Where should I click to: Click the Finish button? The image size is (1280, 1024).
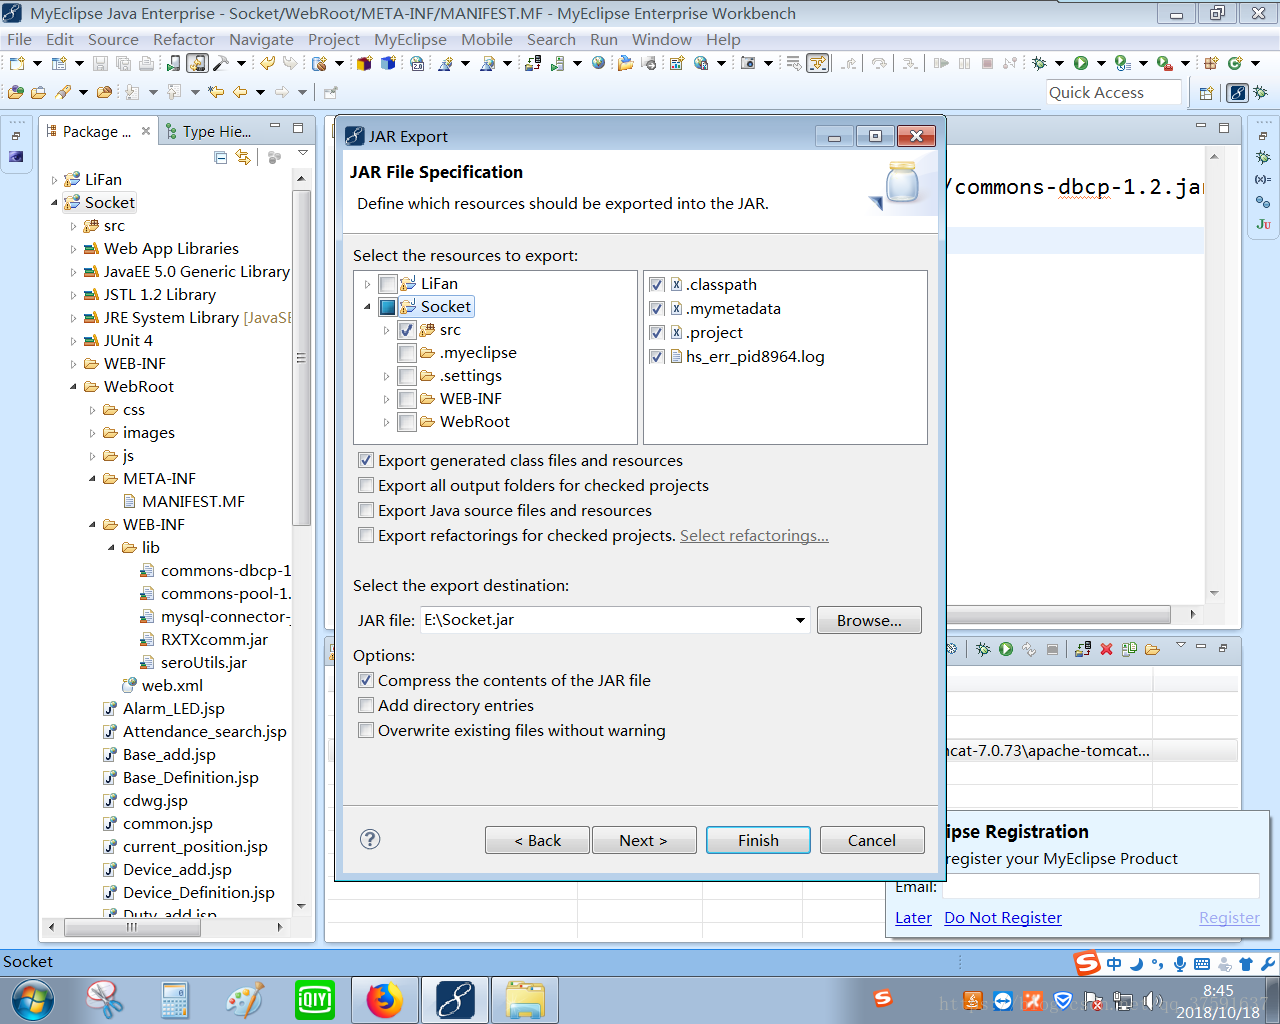pos(758,840)
